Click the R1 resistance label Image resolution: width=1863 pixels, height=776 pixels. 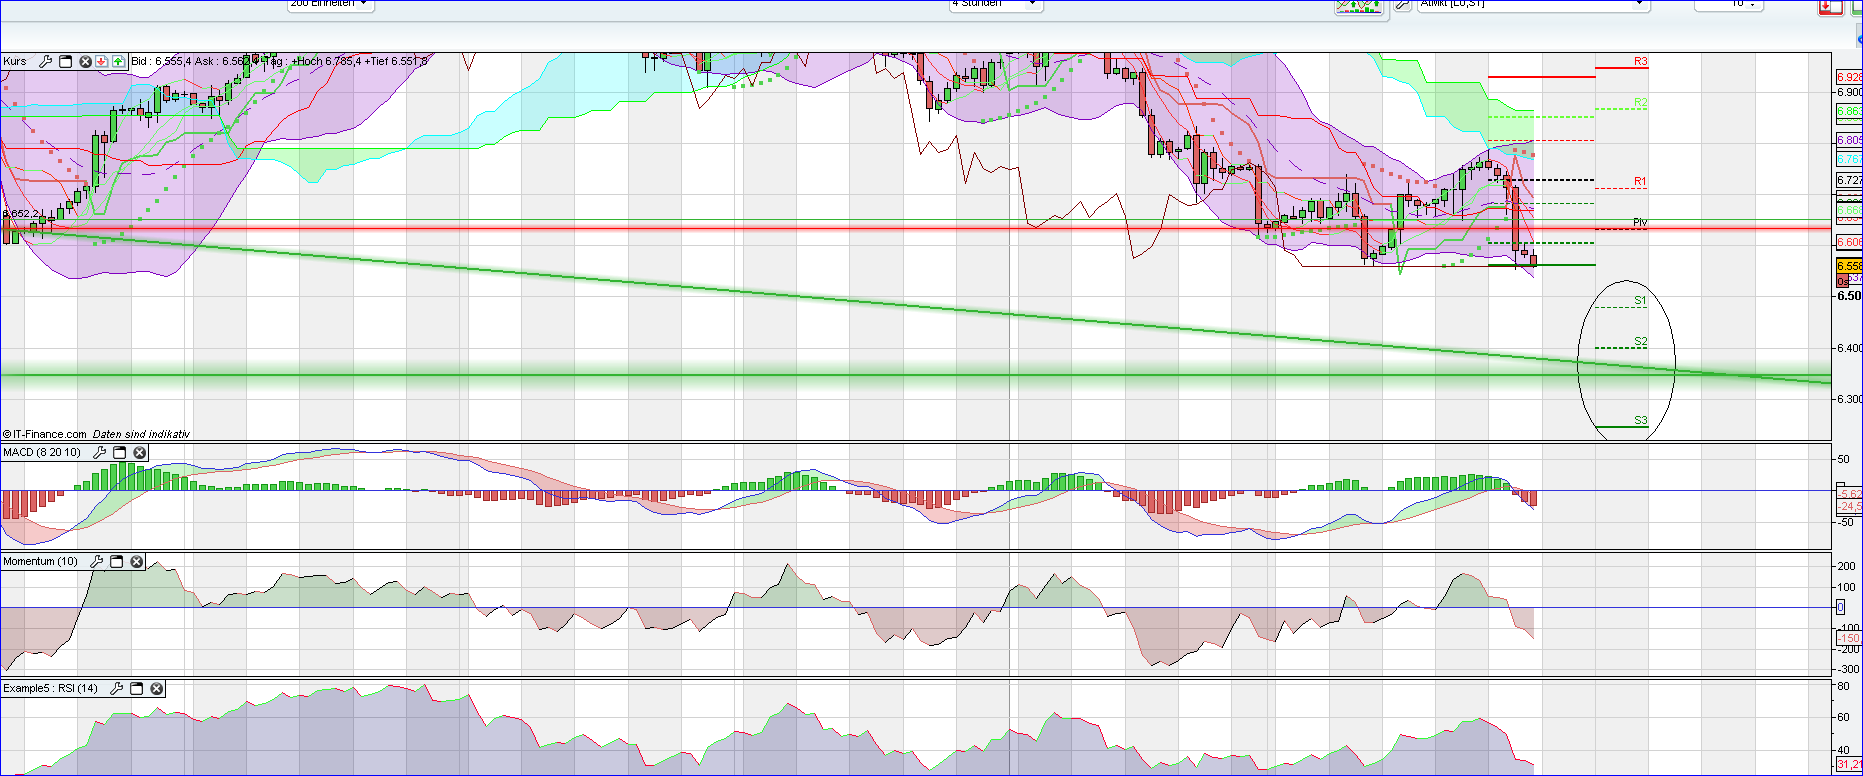pos(1640,182)
